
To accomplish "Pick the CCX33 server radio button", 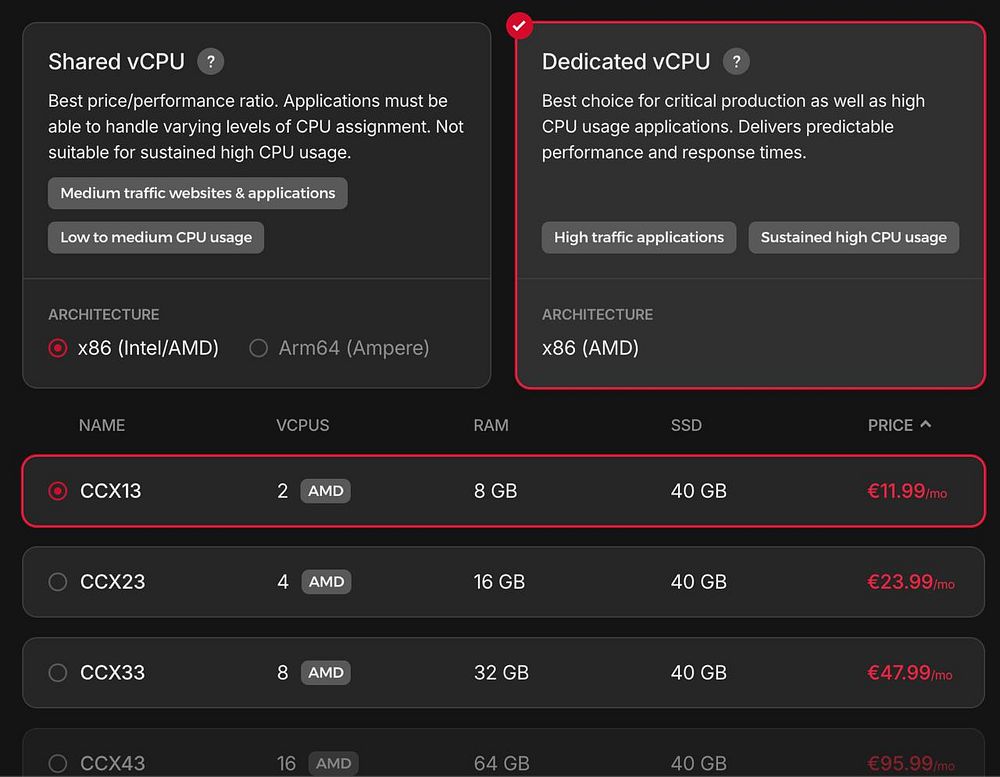I will tap(58, 673).
